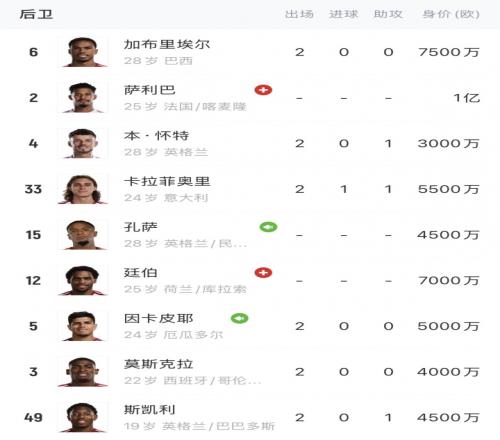Sort by 助攻 column header
The width and height of the screenshot is (500, 440).
click(x=388, y=14)
